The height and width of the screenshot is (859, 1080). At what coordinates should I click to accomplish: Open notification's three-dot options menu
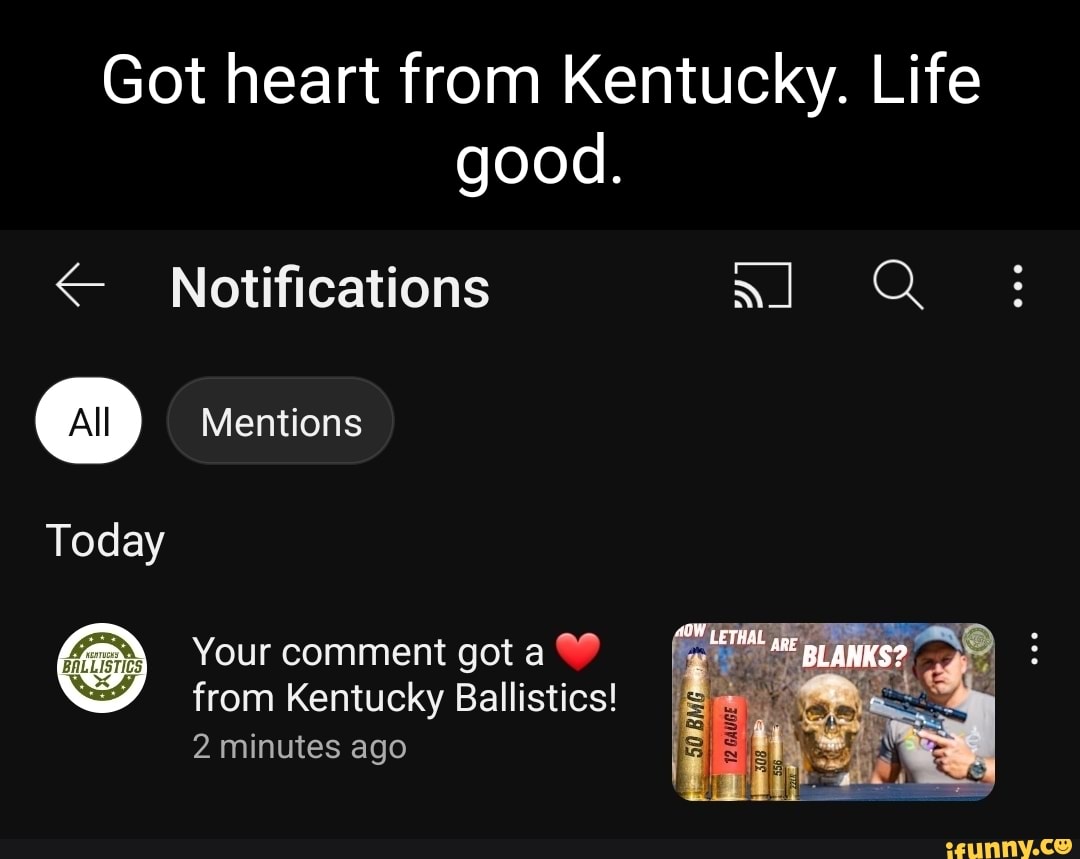pyautogui.click(x=1034, y=649)
